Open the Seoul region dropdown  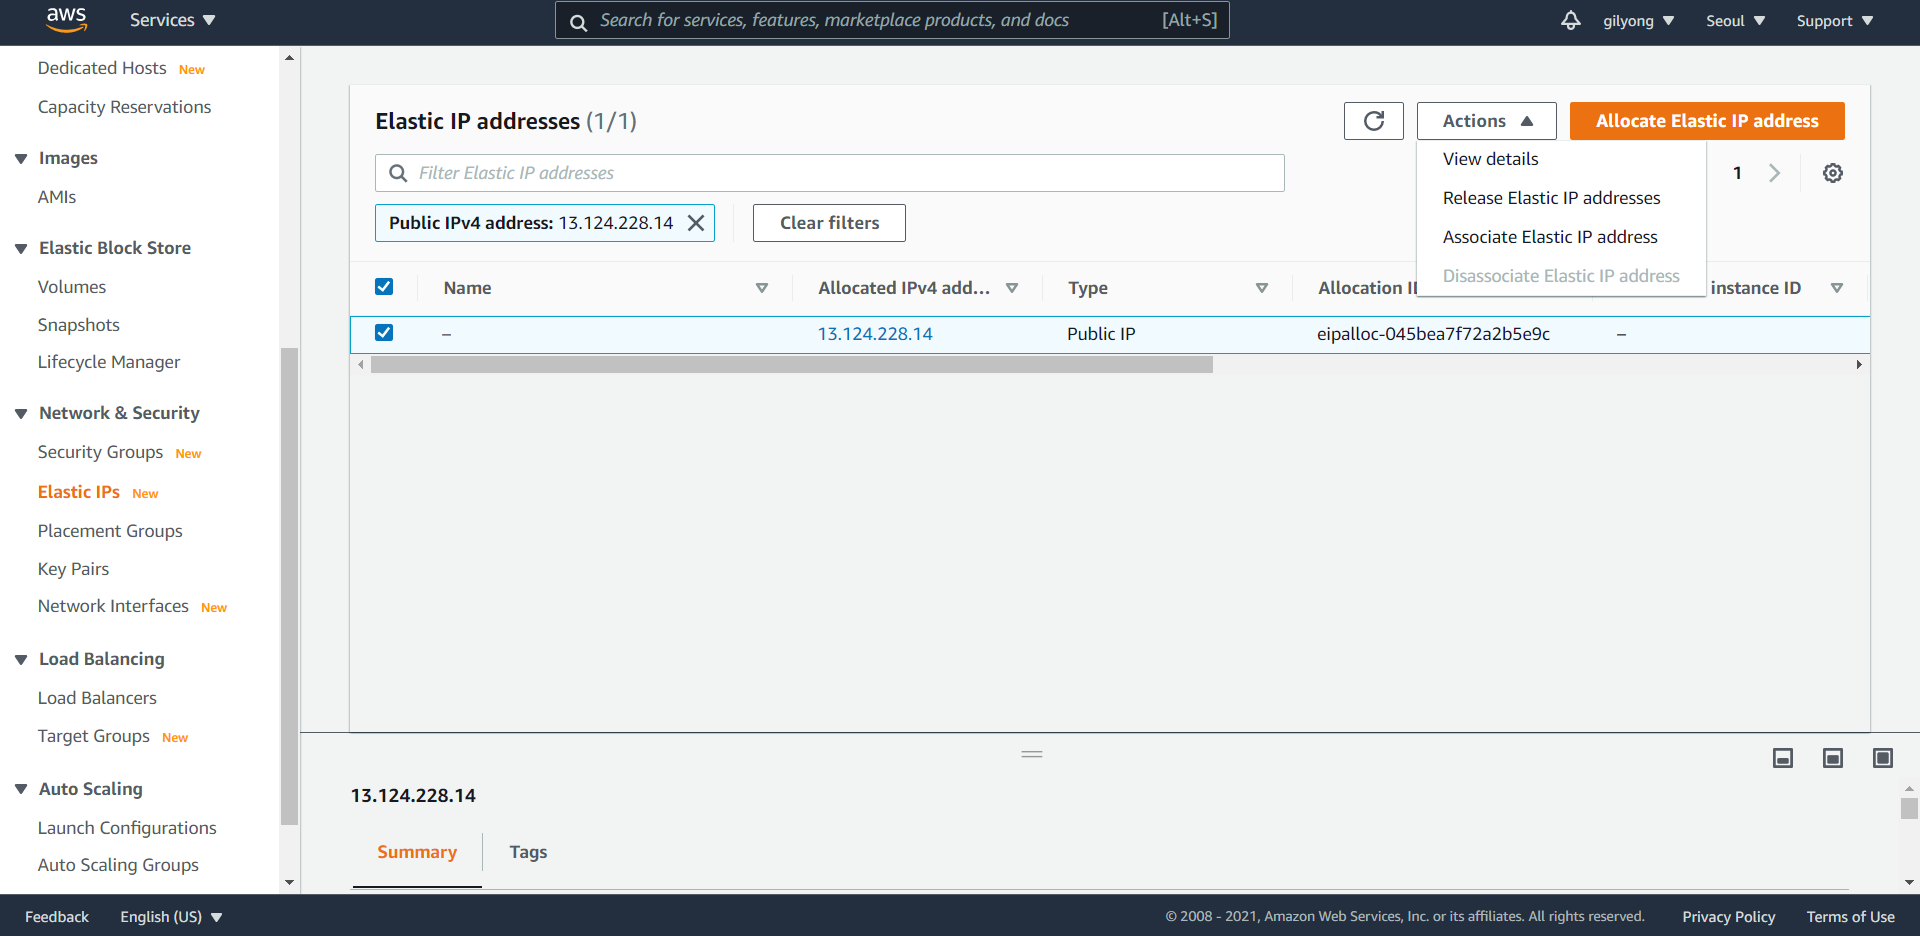[1735, 21]
